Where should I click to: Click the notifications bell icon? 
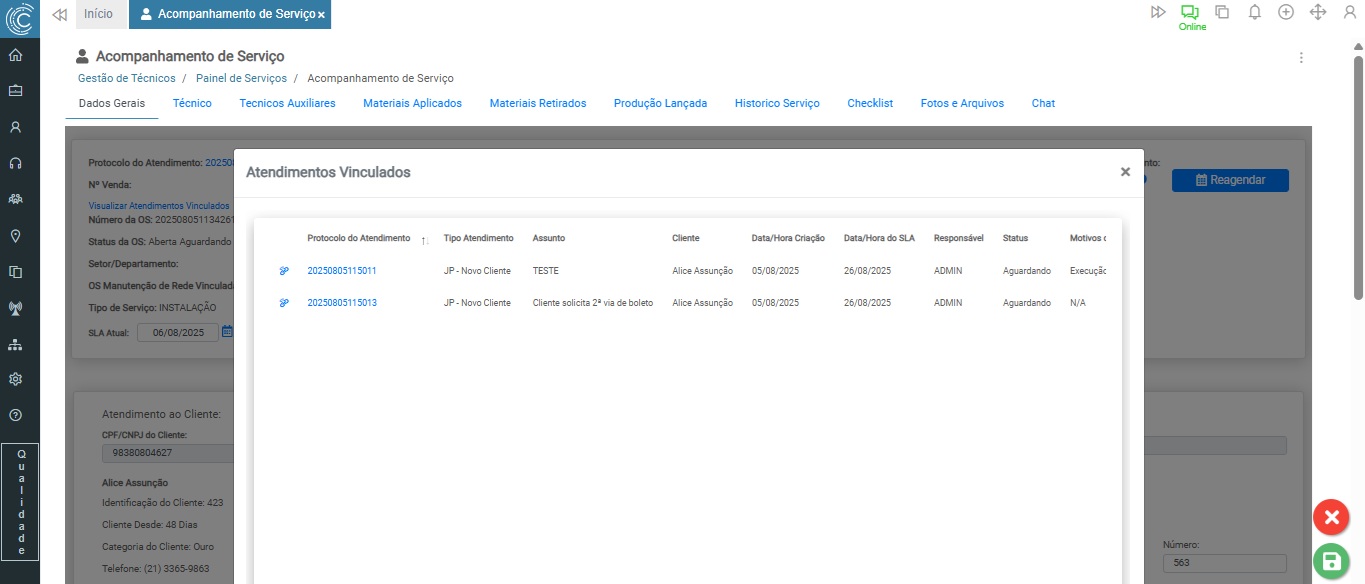(x=1254, y=12)
